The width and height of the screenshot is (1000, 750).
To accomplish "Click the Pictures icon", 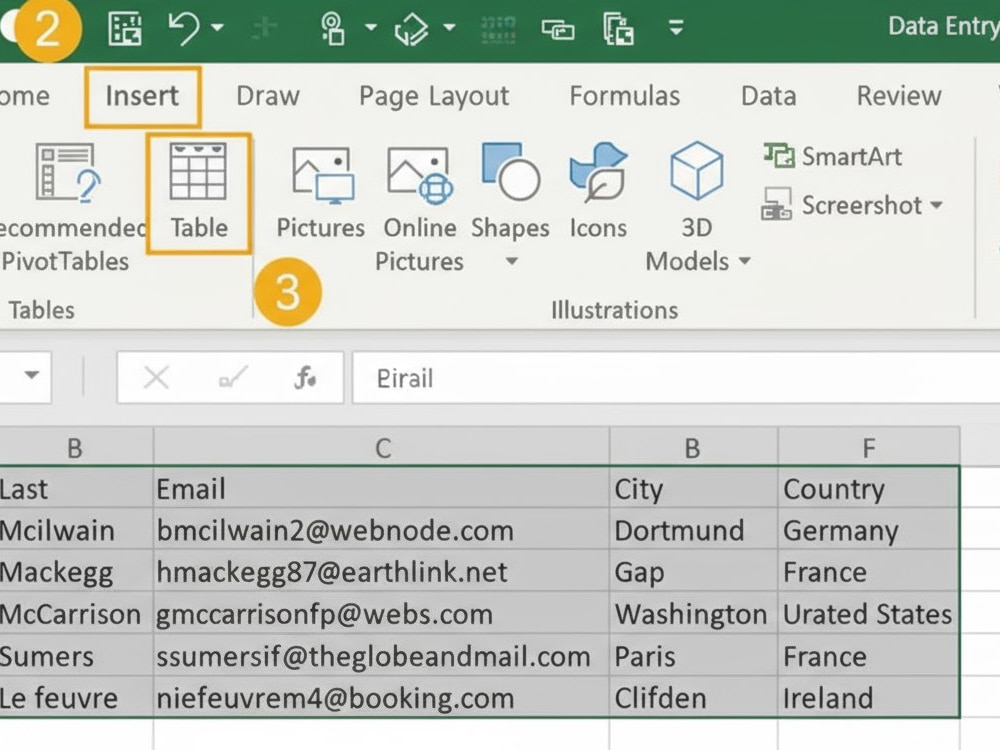I will [322, 177].
